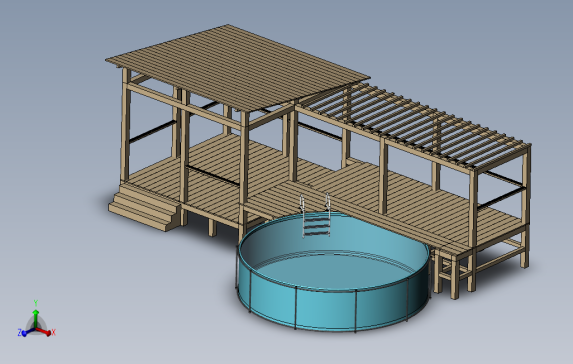Select the solid plank roof over the deck
The width and height of the screenshot is (573, 364).
click(238, 68)
